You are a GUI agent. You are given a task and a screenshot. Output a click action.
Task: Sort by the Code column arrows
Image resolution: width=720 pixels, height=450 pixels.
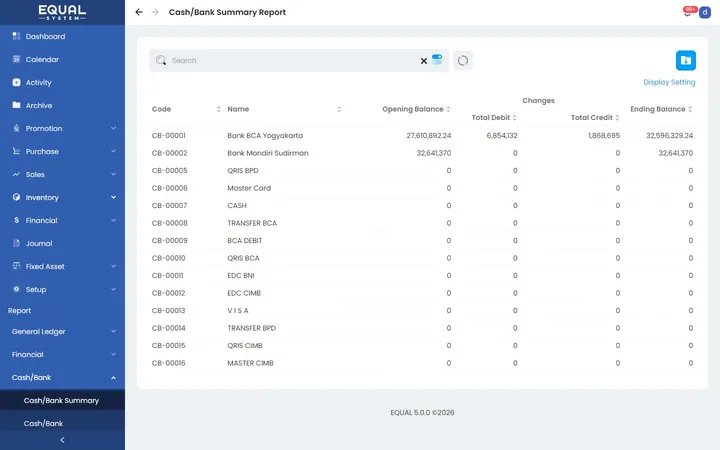coord(219,109)
